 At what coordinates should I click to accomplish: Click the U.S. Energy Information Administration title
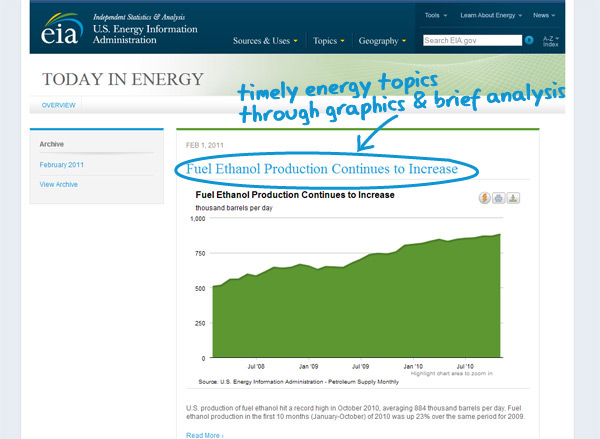point(145,34)
